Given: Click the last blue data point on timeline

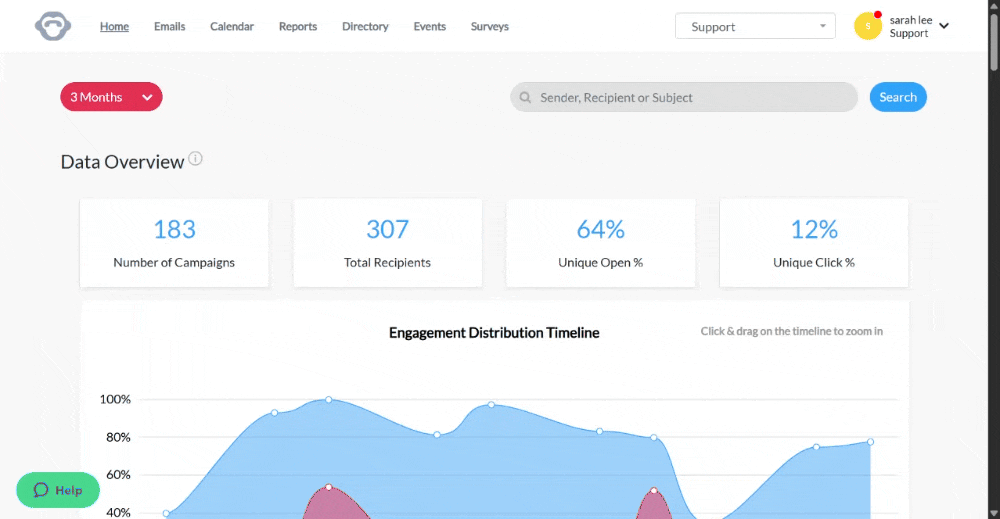Looking at the screenshot, I should [870, 442].
